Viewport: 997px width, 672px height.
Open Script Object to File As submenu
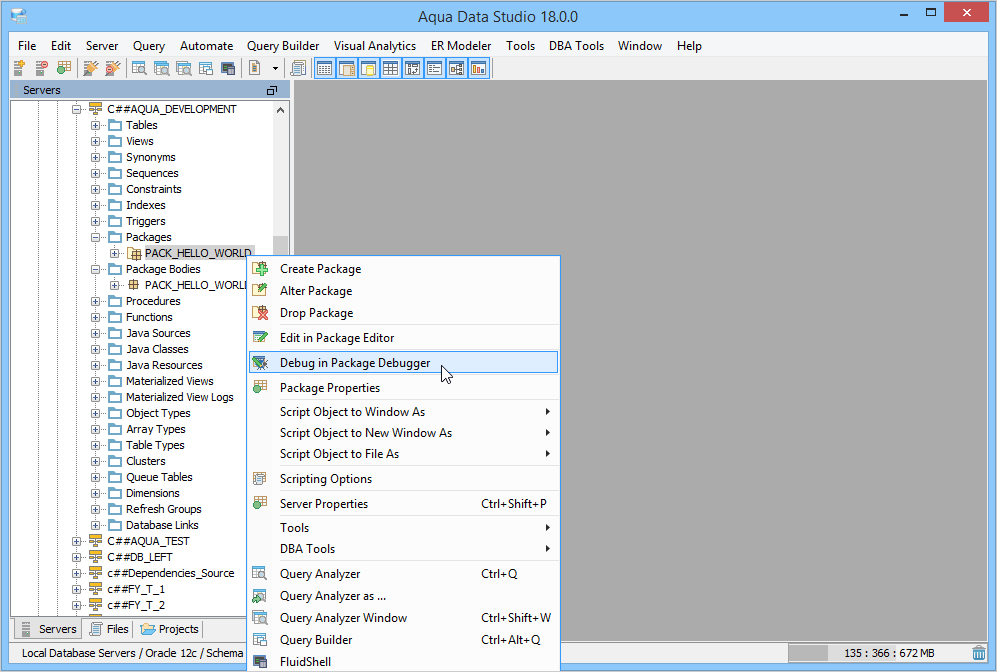404,454
